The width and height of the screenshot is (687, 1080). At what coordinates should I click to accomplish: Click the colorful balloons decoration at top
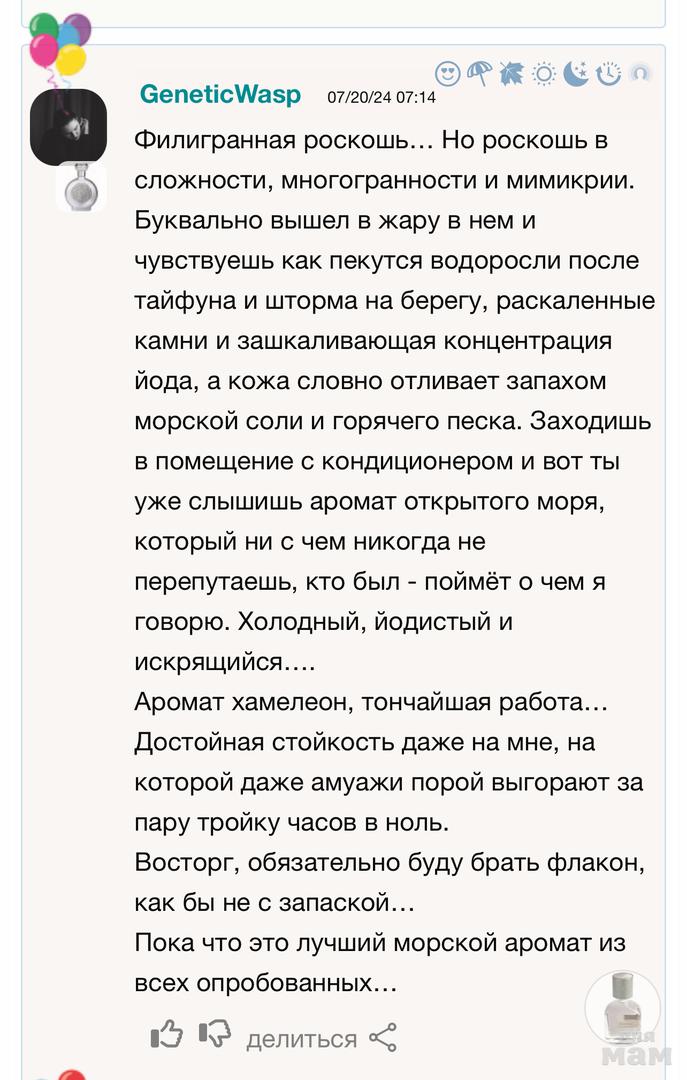pos(59,42)
